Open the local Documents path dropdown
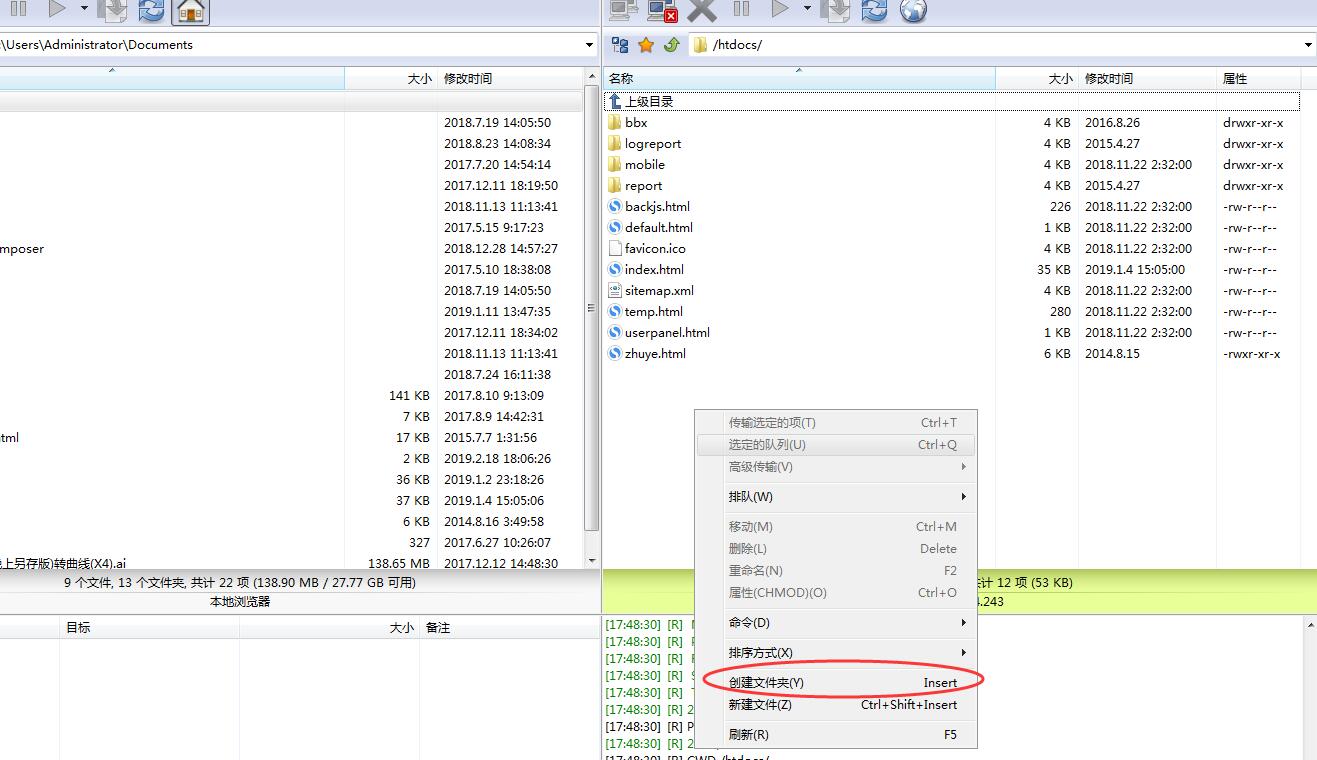Image resolution: width=1317 pixels, height=760 pixels. tap(589, 45)
